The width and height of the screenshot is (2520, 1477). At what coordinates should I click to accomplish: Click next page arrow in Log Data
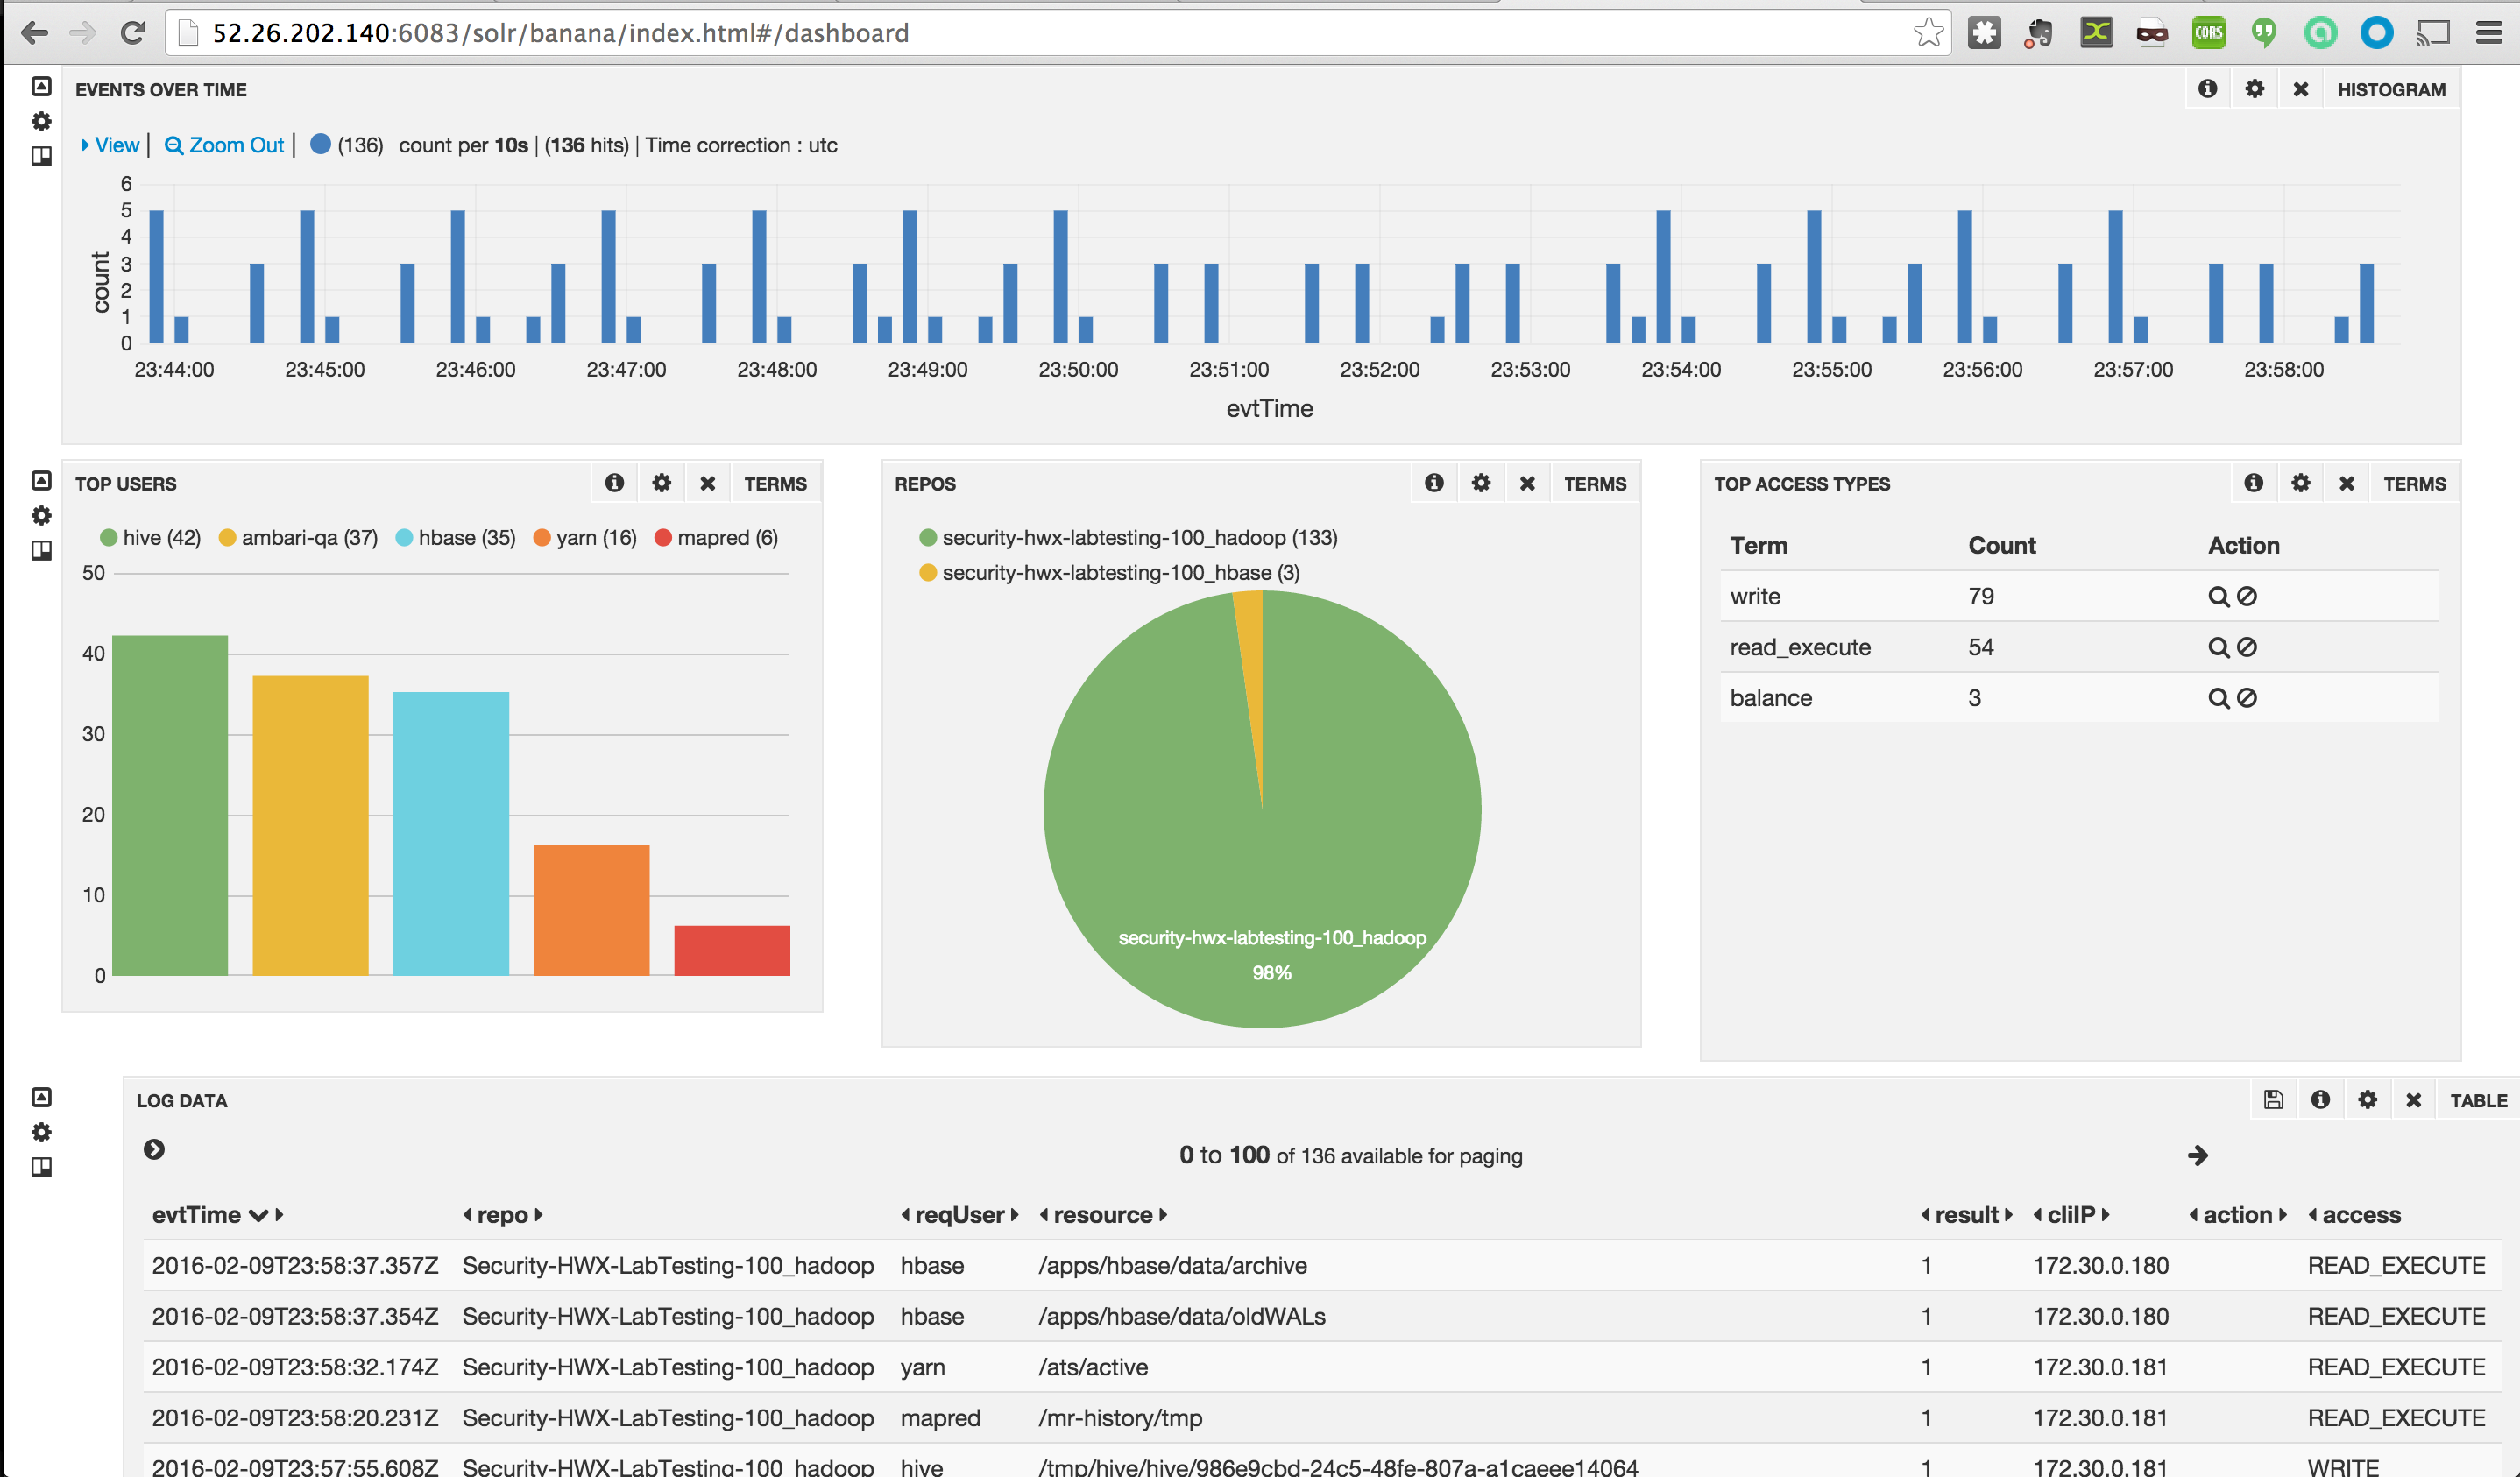pos(2197,1156)
